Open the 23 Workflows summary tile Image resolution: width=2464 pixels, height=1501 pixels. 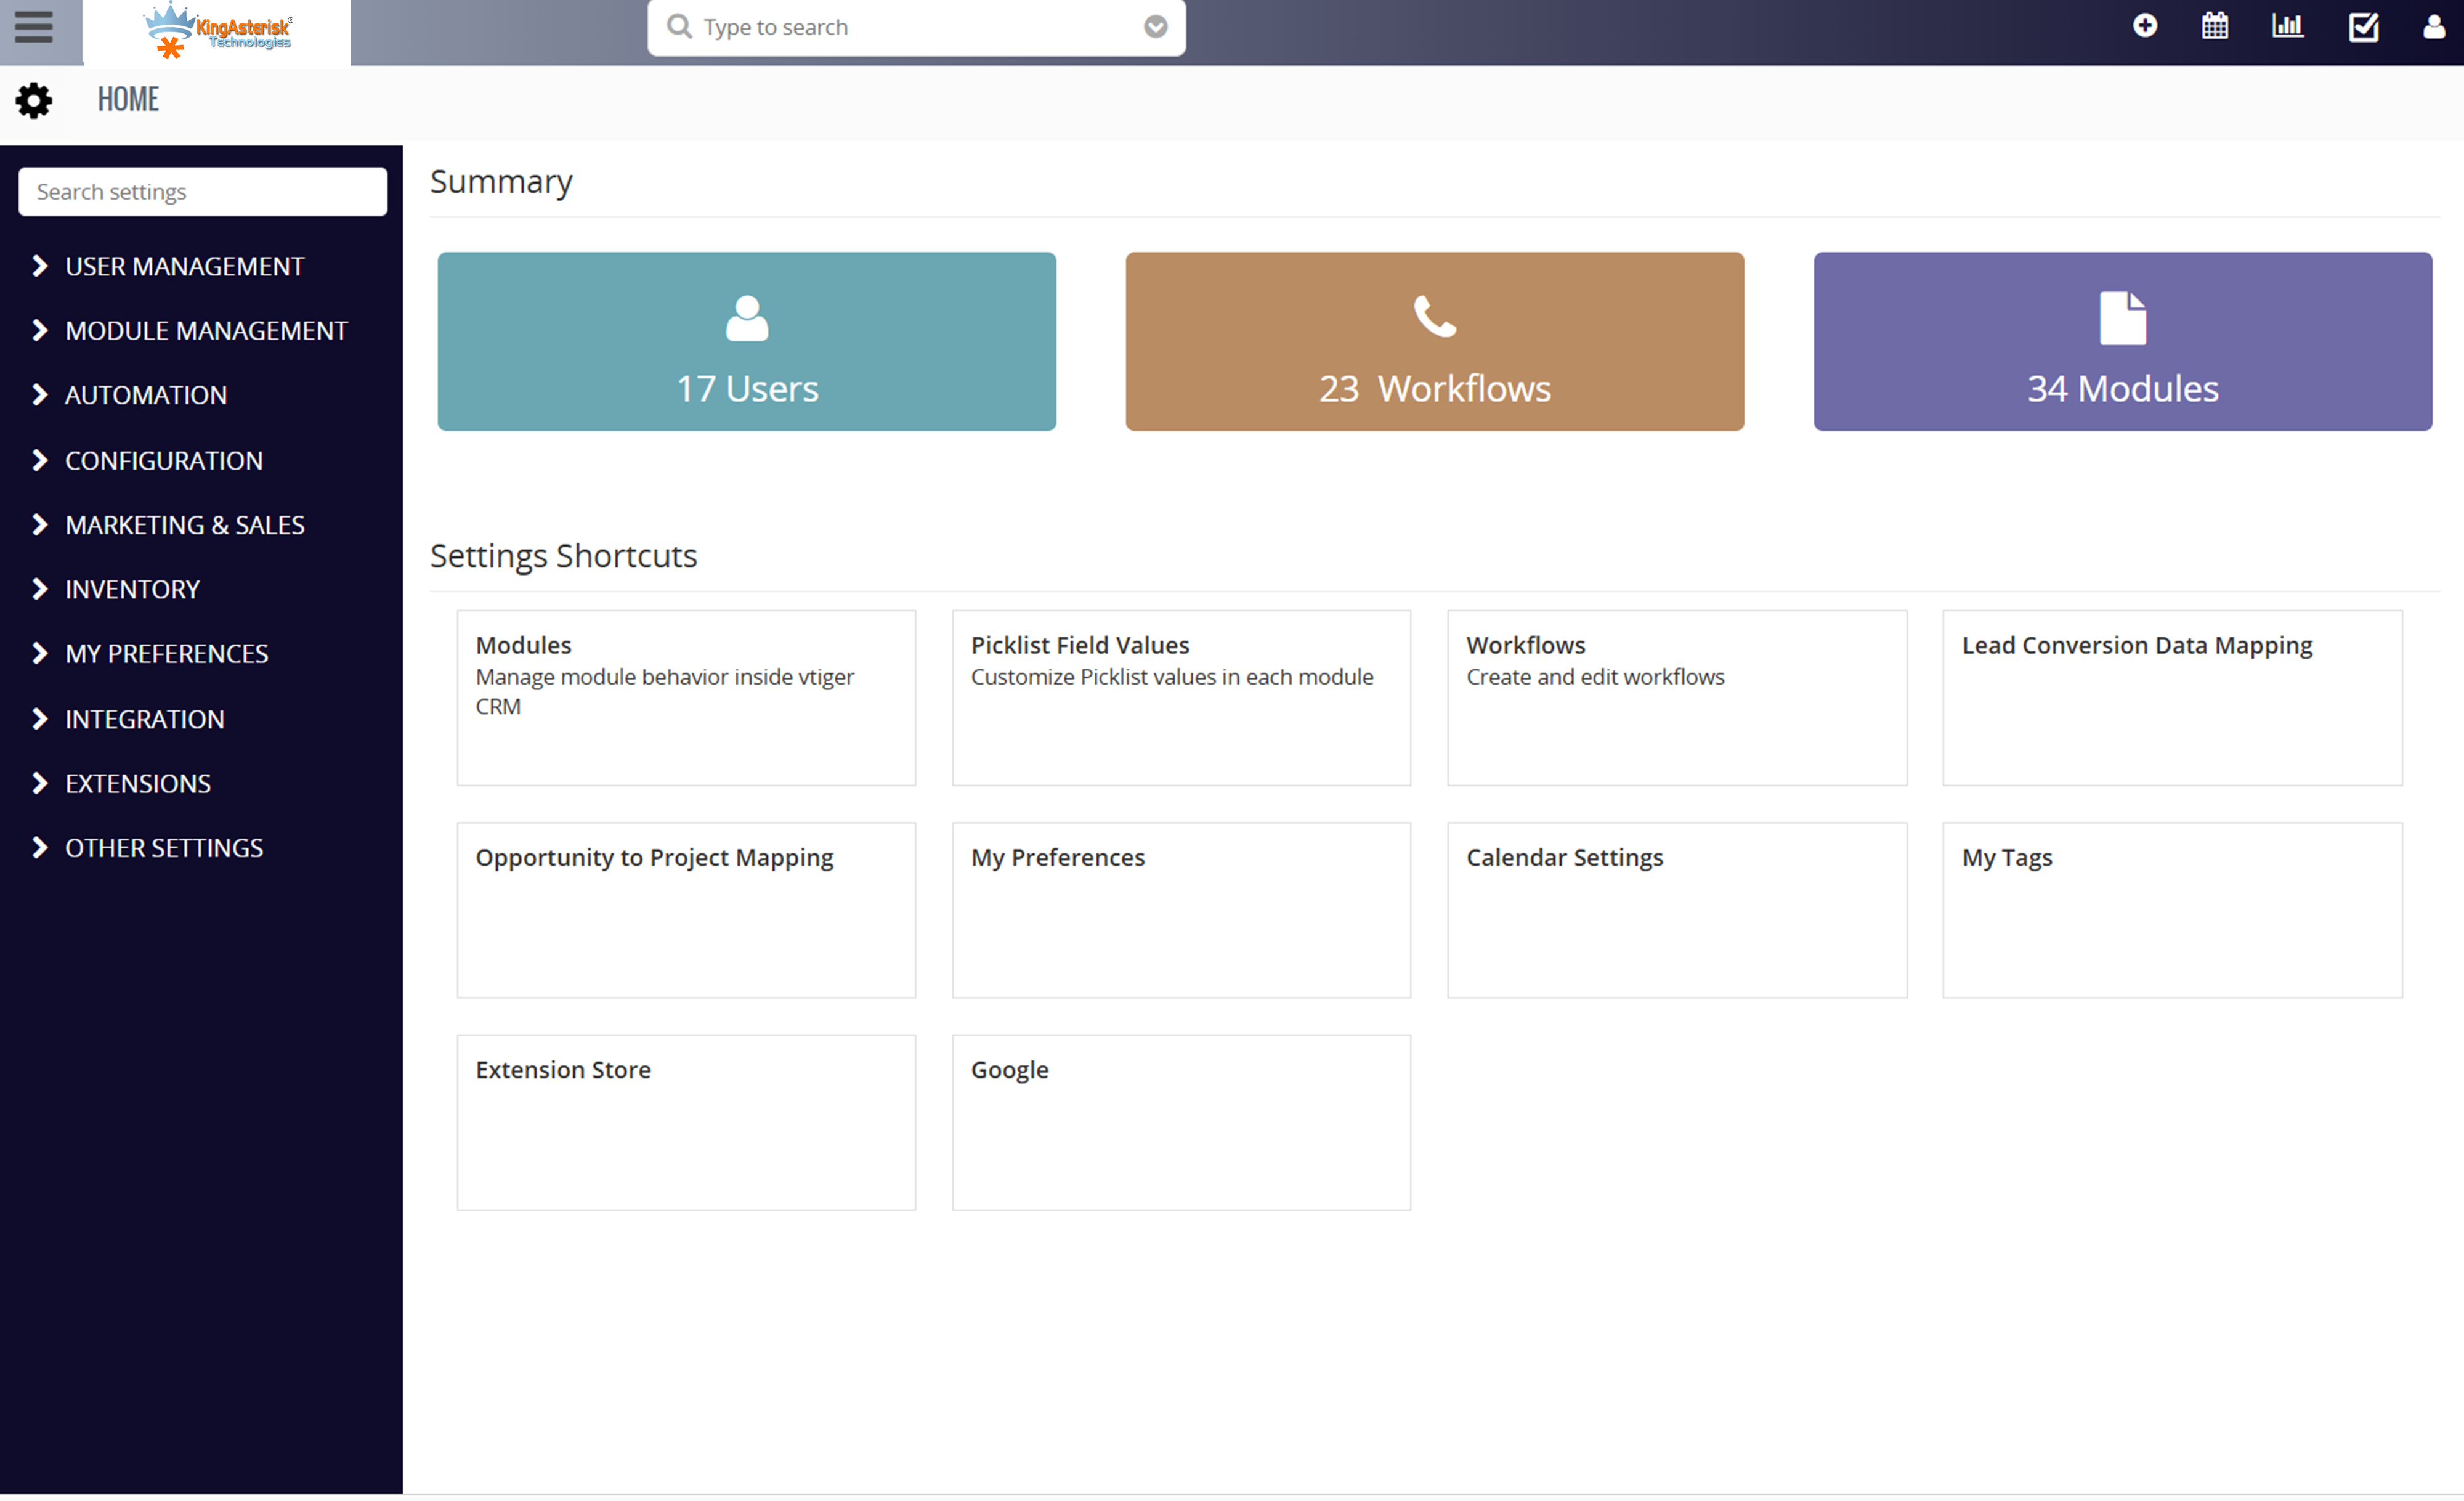[x=1434, y=342]
